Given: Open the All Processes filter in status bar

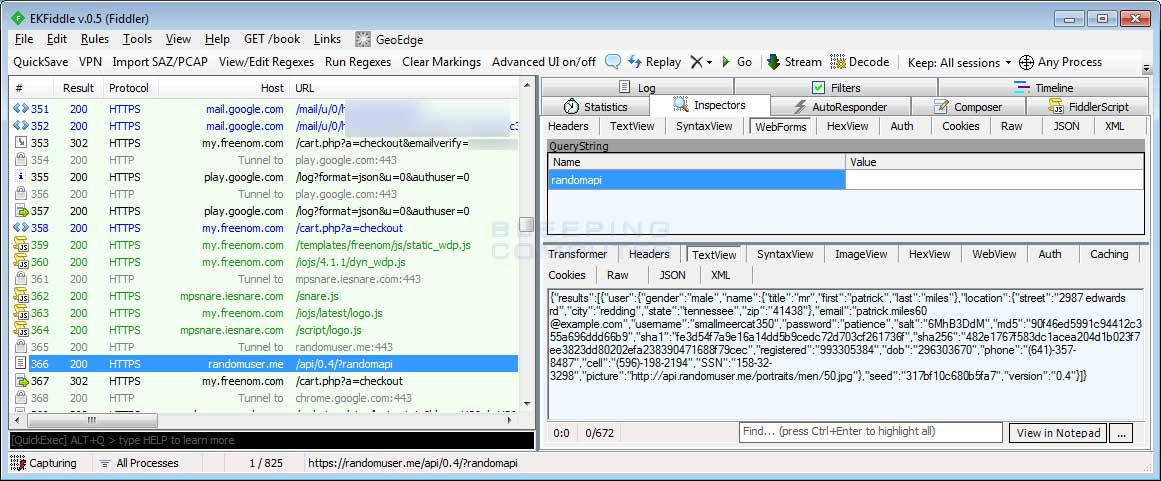Looking at the screenshot, I should pos(139,463).
